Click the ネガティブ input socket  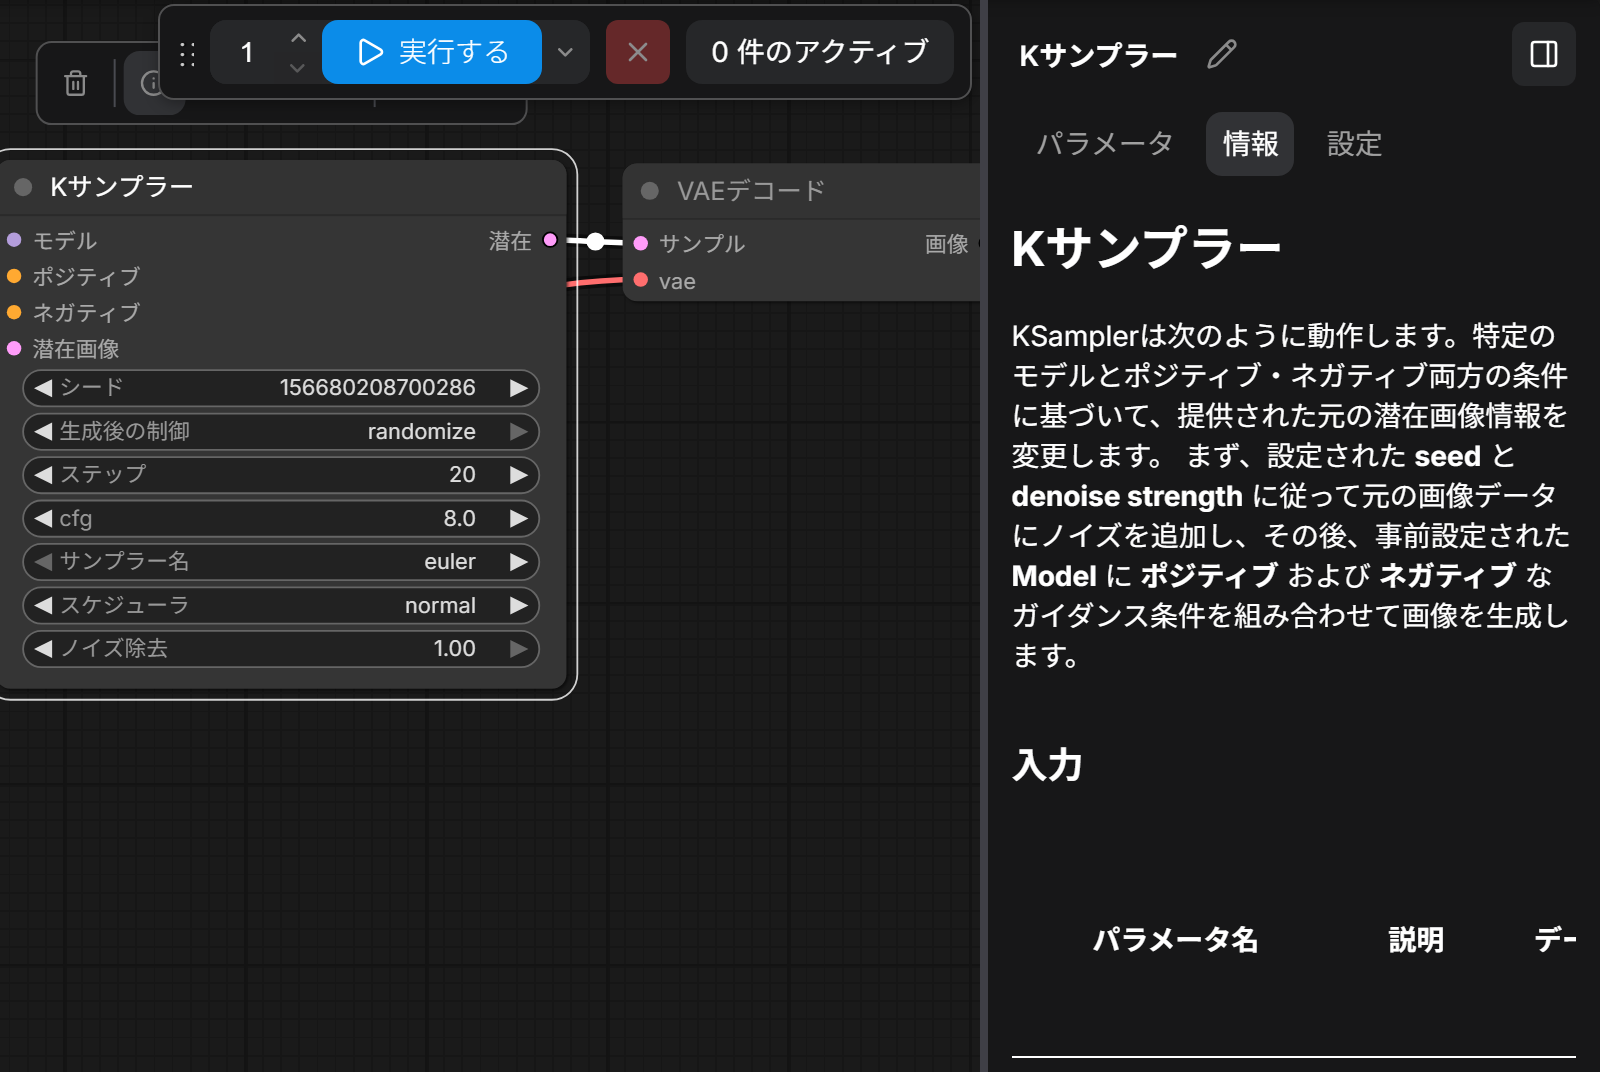pos(14,312)
